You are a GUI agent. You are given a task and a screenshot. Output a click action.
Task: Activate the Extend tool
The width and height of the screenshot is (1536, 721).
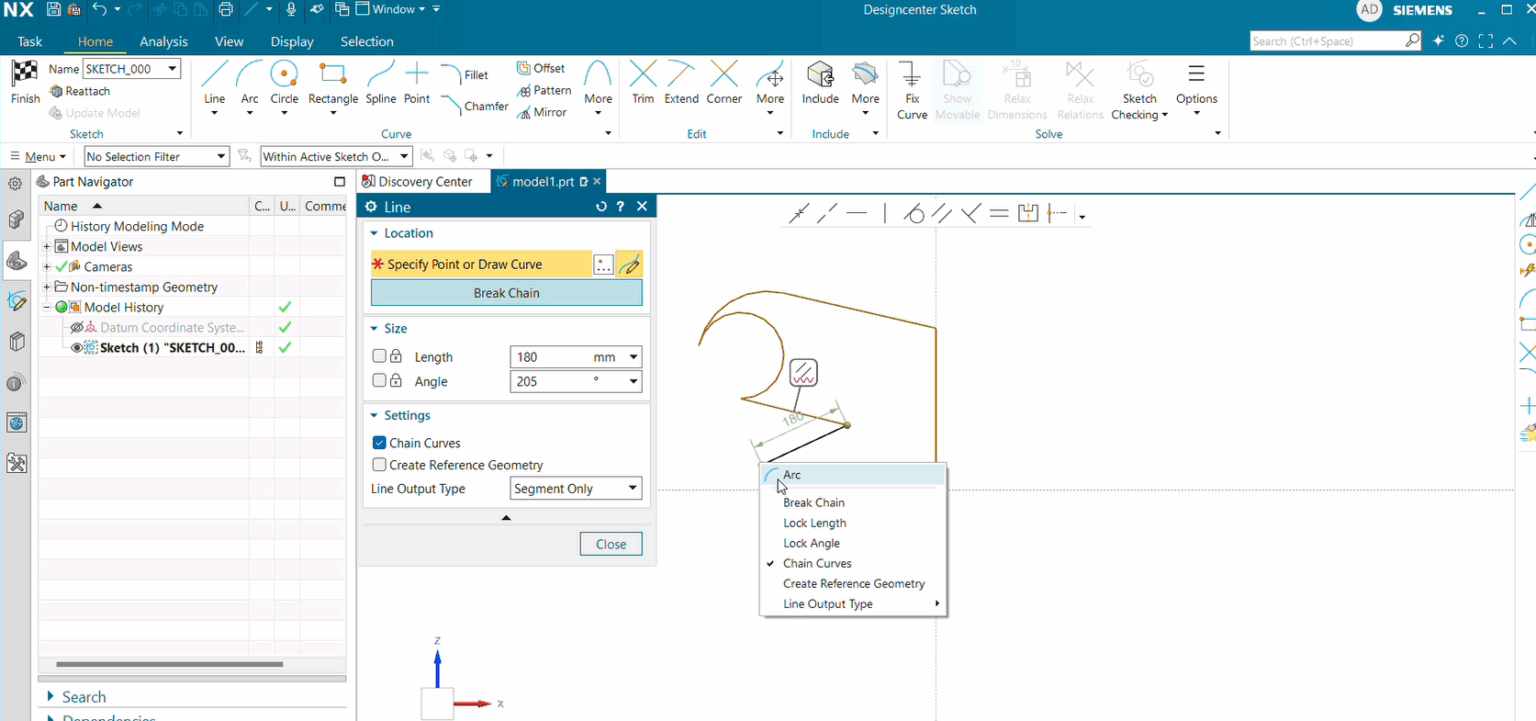pos(681,88)
